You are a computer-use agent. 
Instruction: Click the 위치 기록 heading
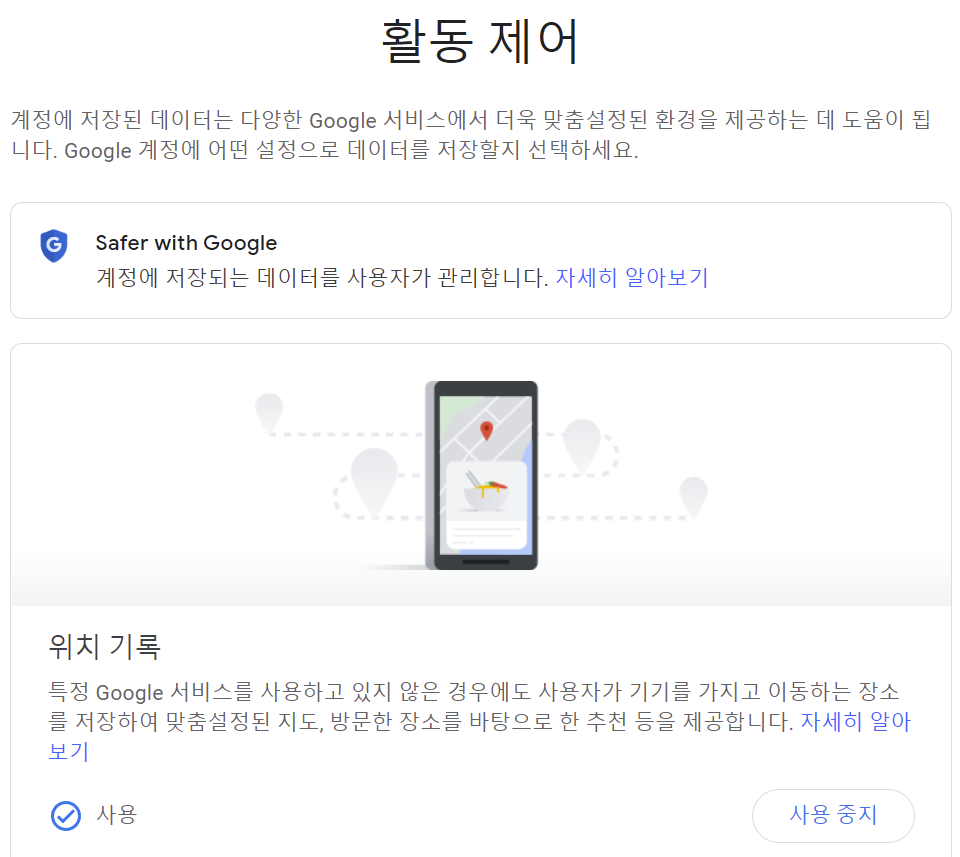pos(104,646)
